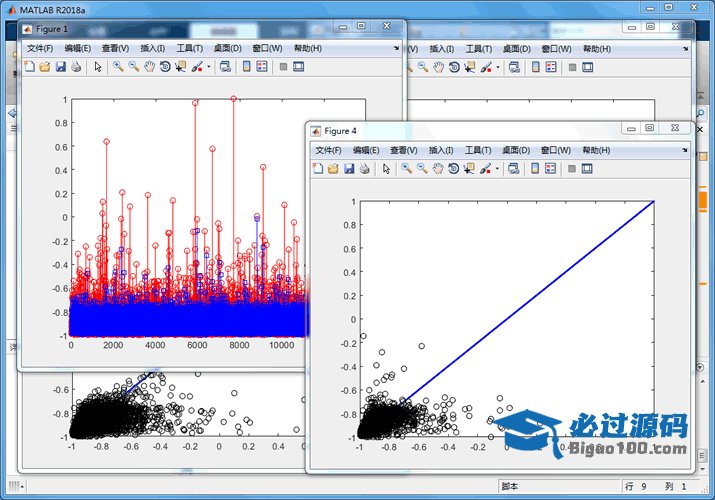
Task: Toggle Edit Plot arrow in Figure 1
Action: tap(98, 67)
